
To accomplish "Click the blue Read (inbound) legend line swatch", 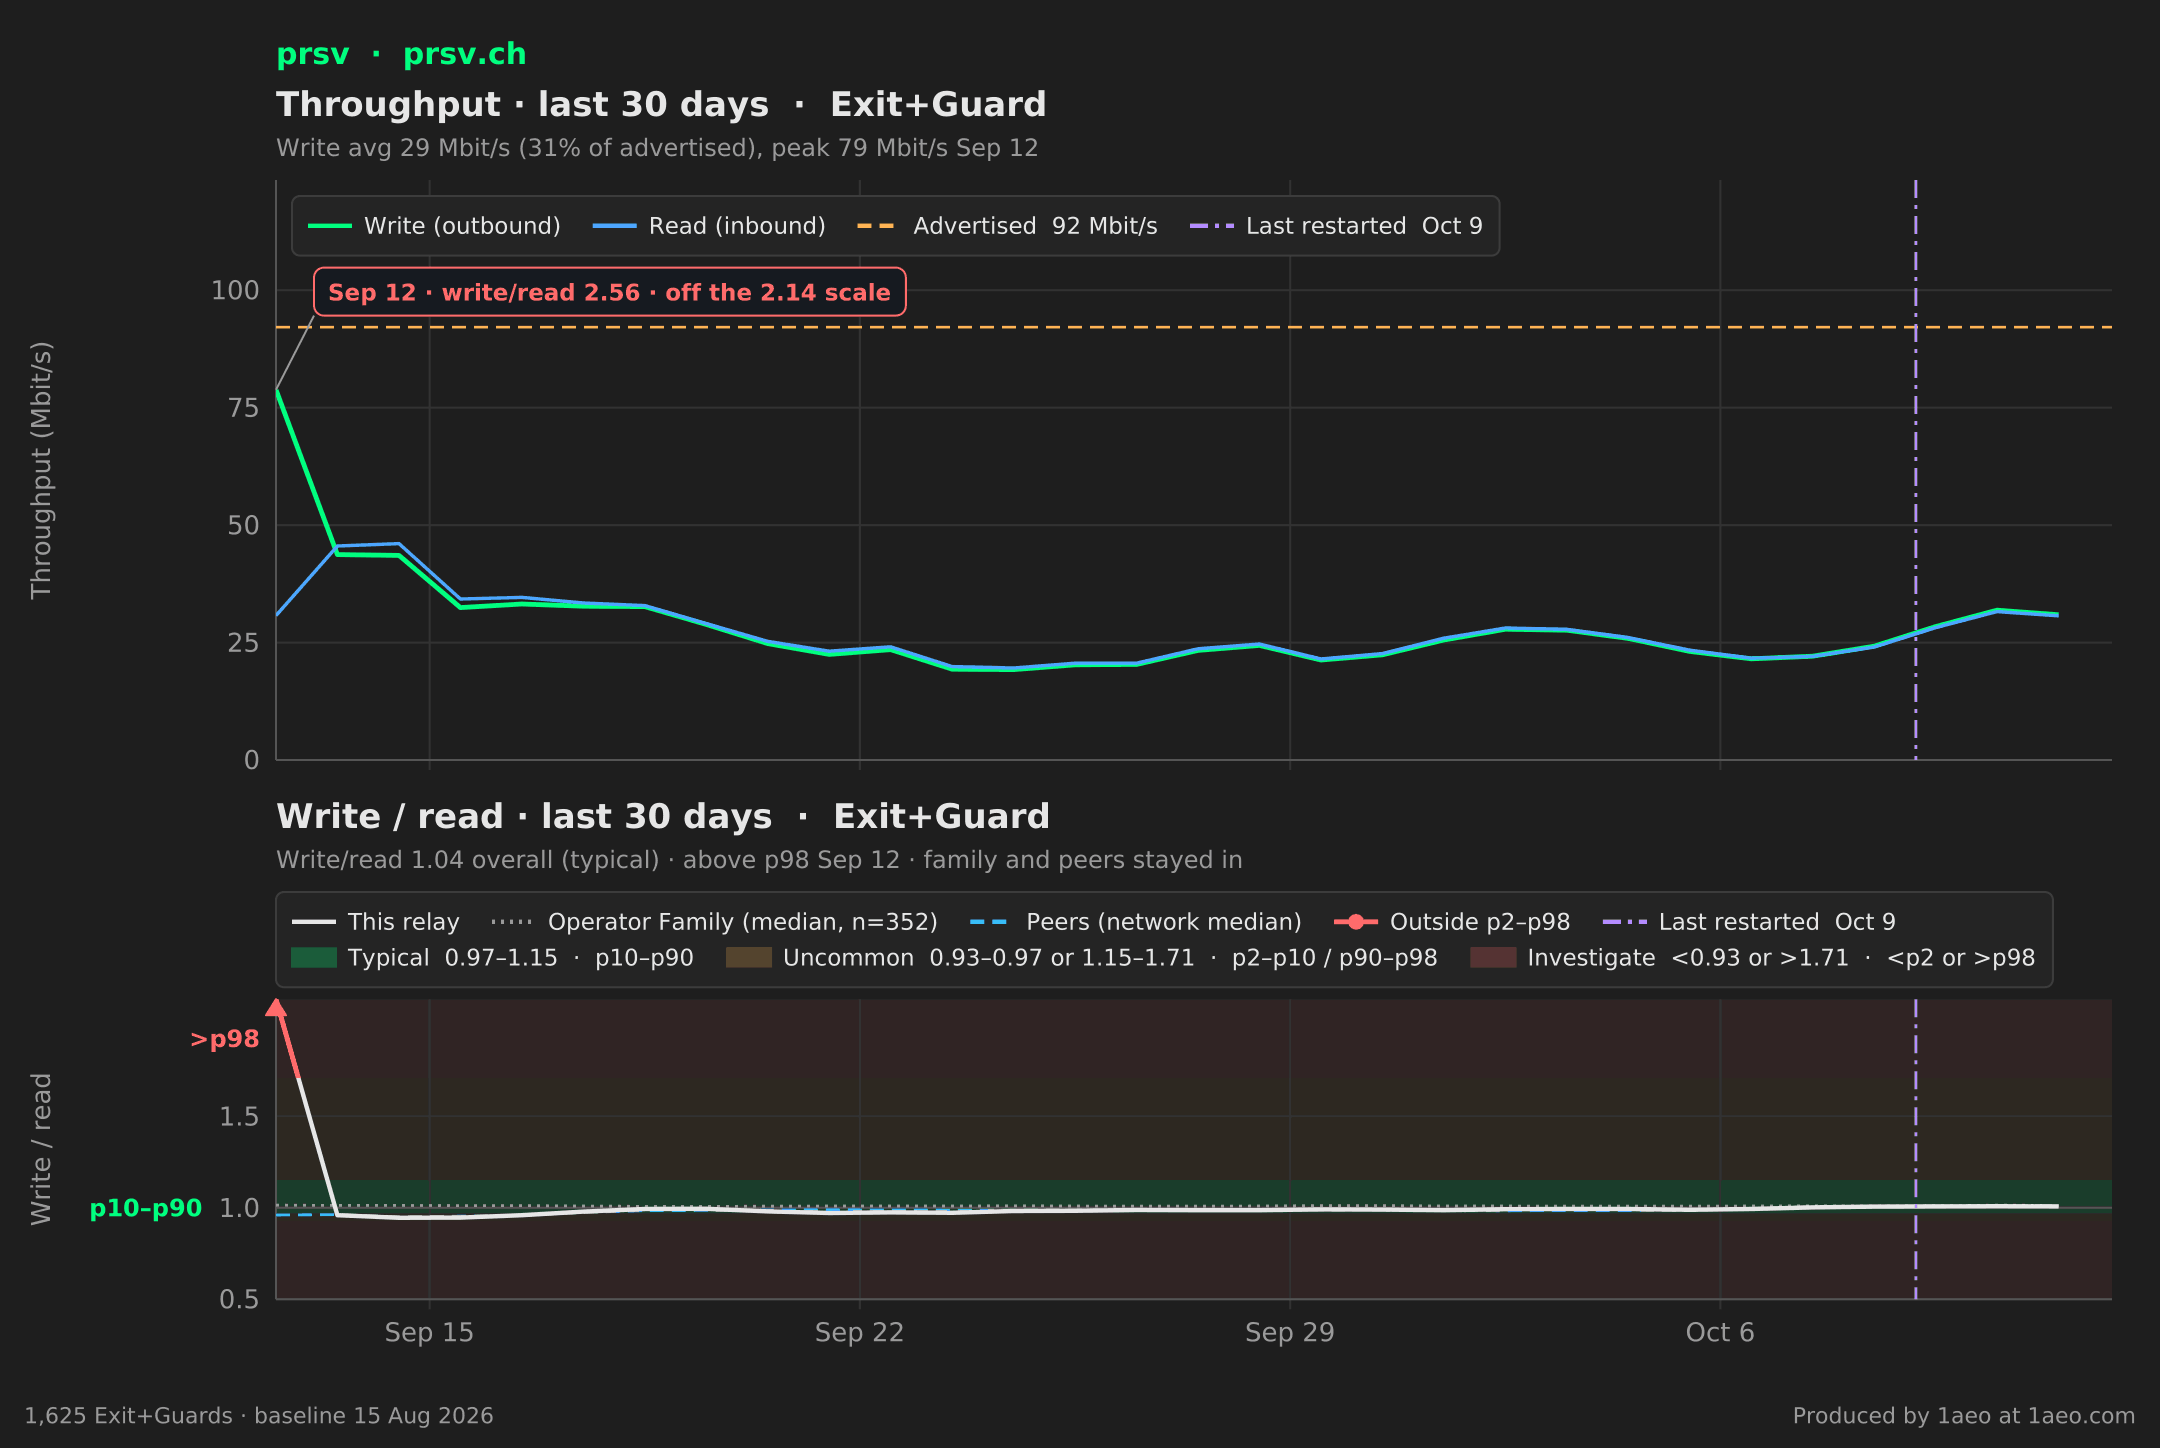I will click(614, 226).
